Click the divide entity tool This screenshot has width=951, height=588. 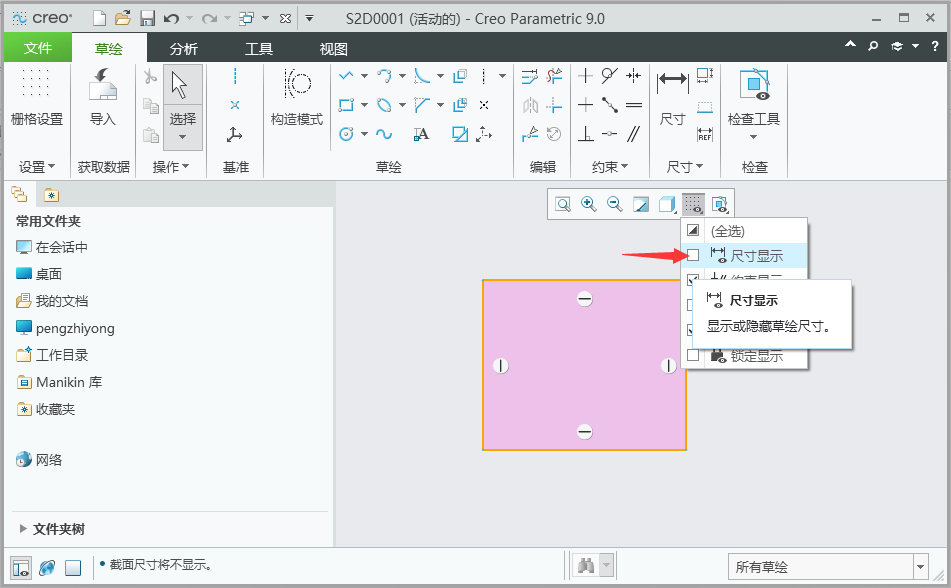(x=529, y=134)
